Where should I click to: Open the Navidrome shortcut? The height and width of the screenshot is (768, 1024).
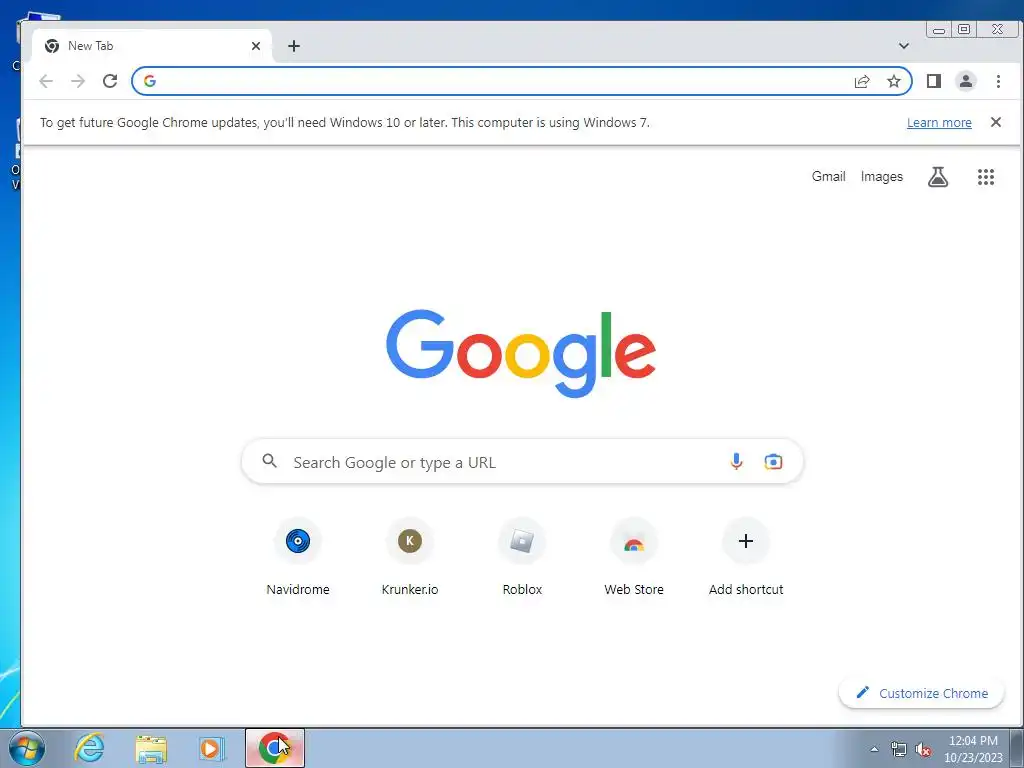coord(298,556)
